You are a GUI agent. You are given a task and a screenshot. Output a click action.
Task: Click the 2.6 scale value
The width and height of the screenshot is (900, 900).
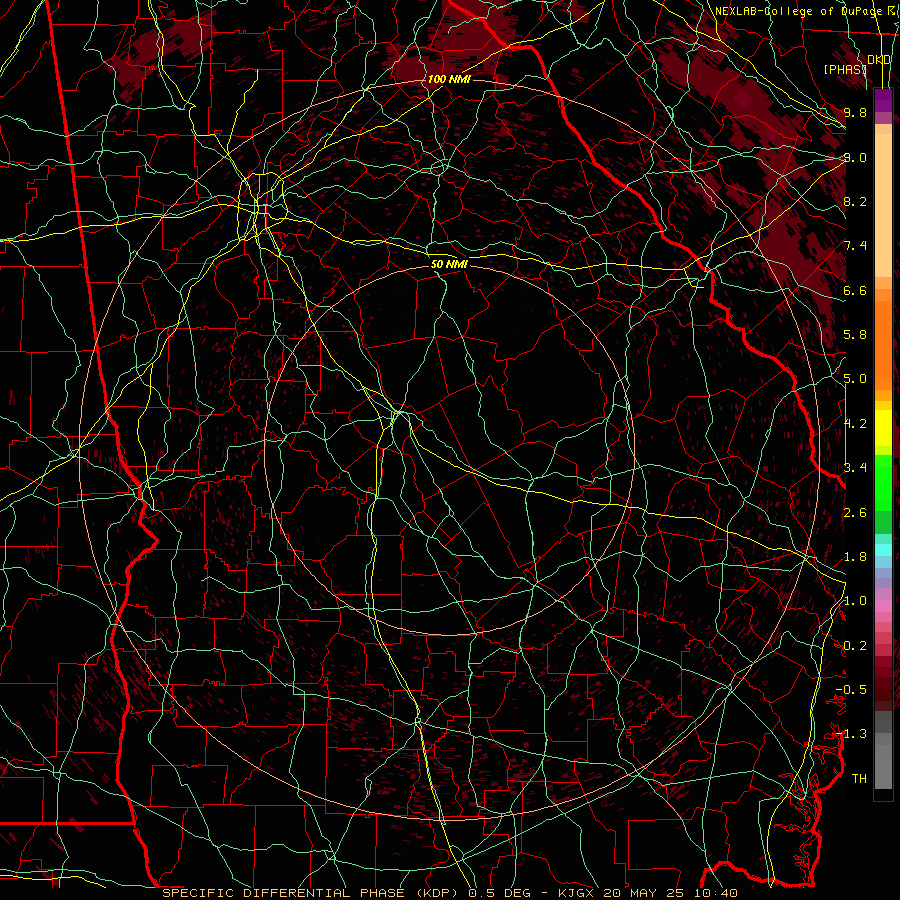pos(855,513)
